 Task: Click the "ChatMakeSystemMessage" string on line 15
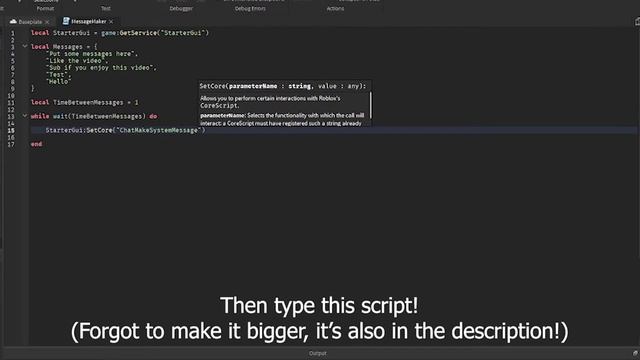[x=159, y=130]
